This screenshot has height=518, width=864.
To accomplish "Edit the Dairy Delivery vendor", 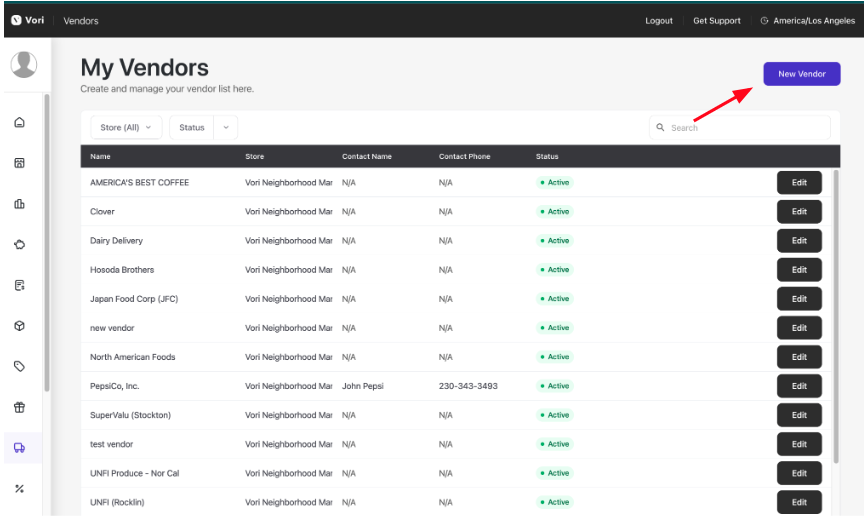I will tap(799, 241).
